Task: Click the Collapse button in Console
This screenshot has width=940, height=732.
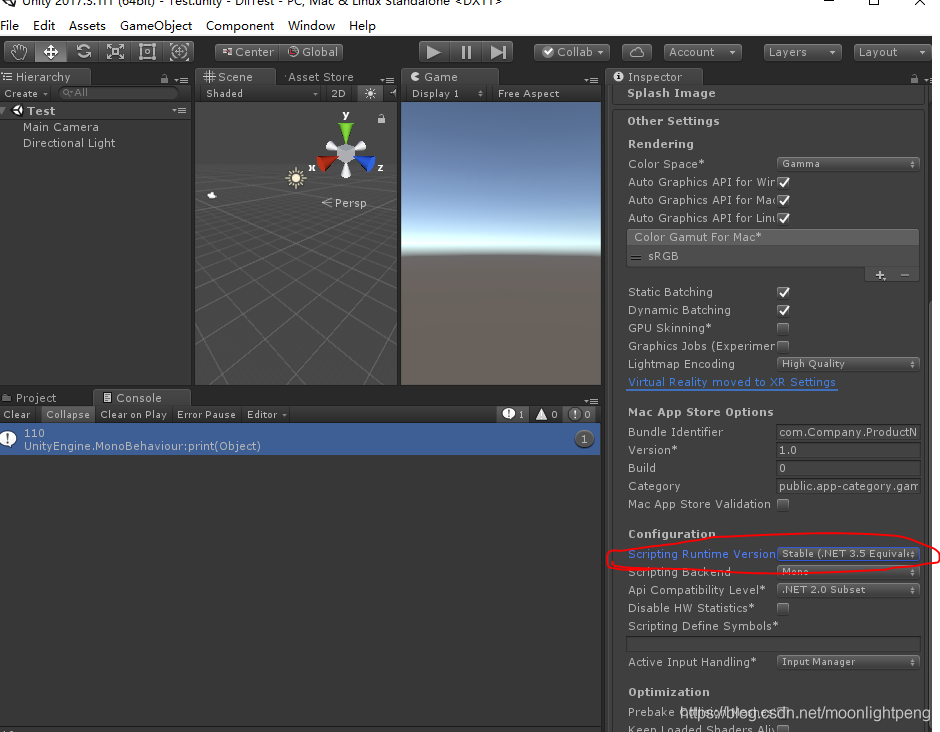Action: click(x=67, y=414)
